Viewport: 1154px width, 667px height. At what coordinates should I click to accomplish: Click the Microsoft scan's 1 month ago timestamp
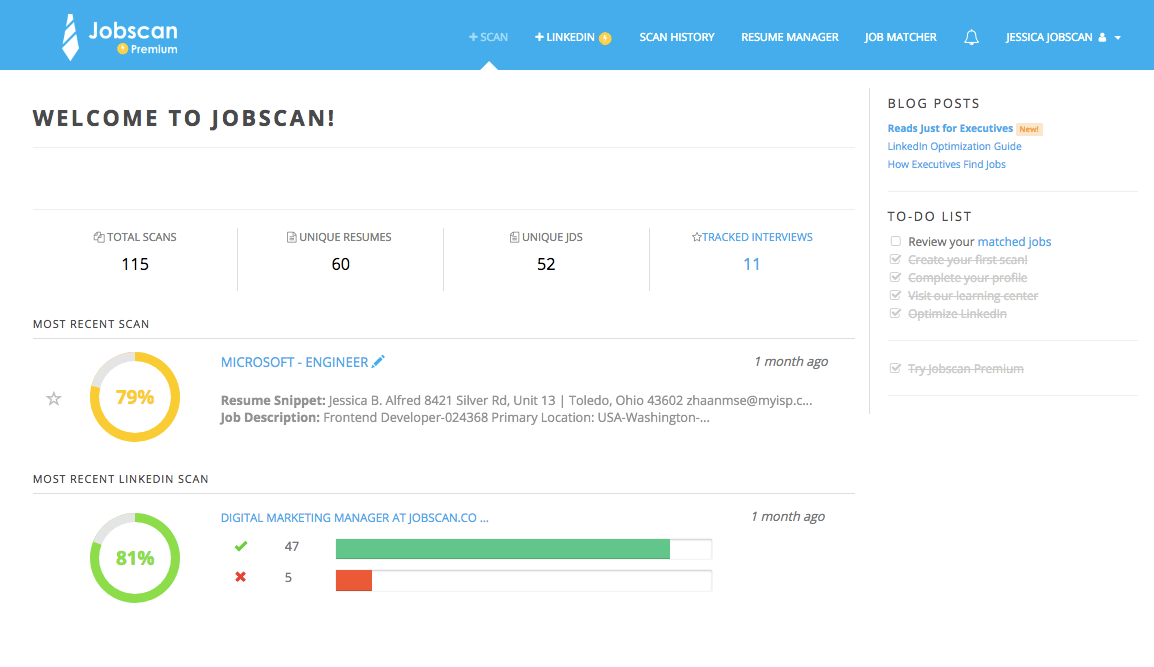(x=791, y=361)
